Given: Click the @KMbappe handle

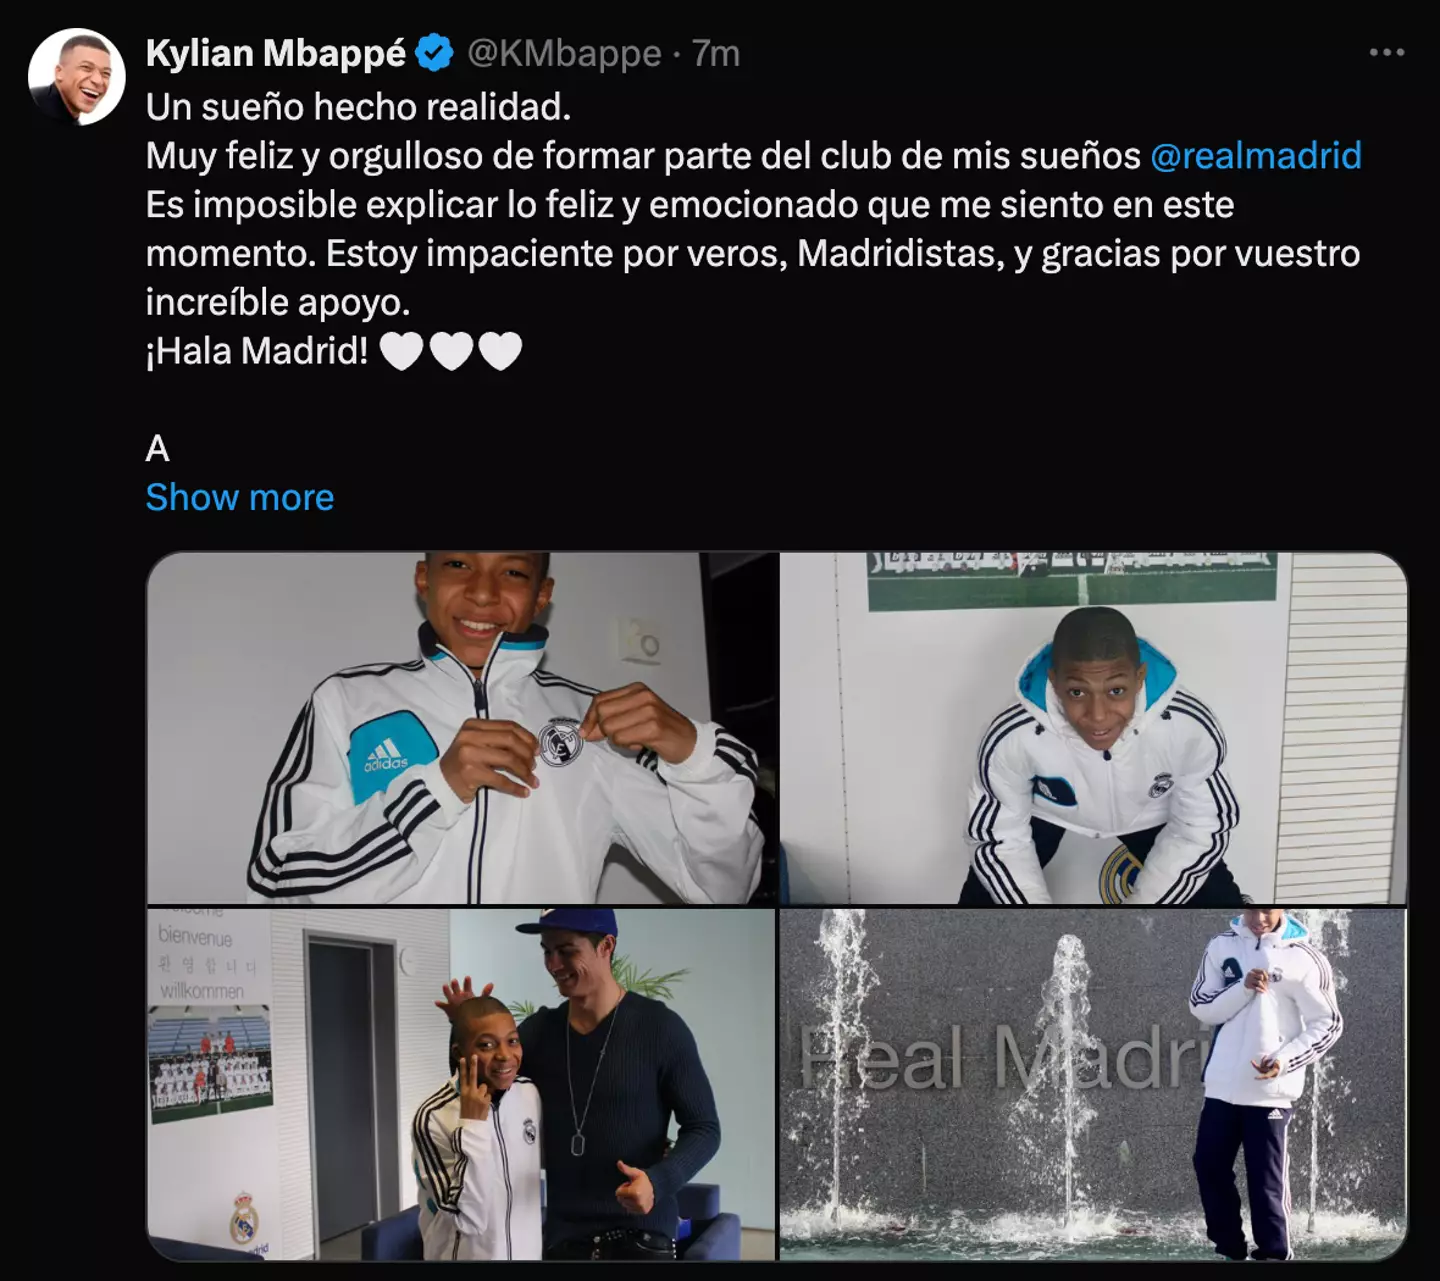Looking at the screenshot, I should point(564,53).
